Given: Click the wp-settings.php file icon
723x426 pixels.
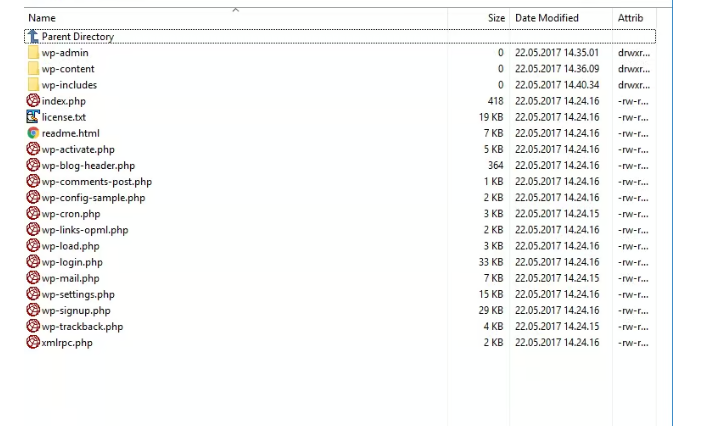Looking at the screenshot, I should [33, 294].
